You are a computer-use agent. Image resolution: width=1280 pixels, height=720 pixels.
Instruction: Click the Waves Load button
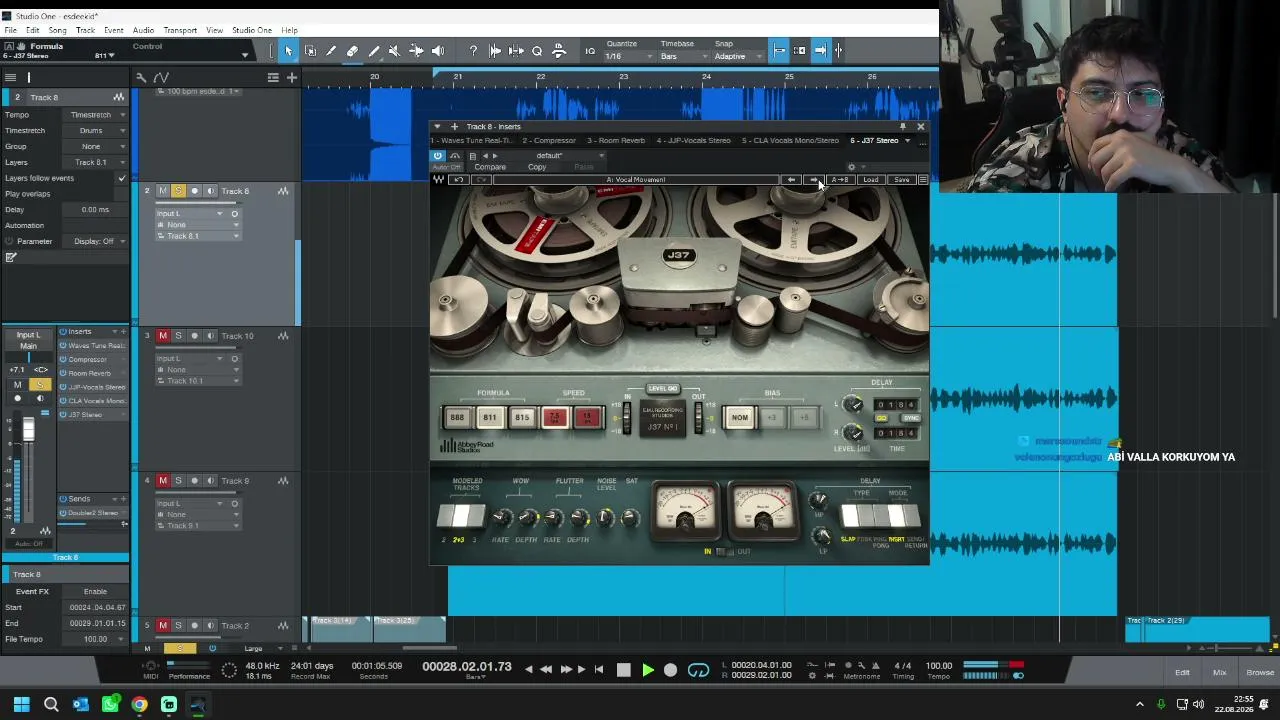click(871, 180)
